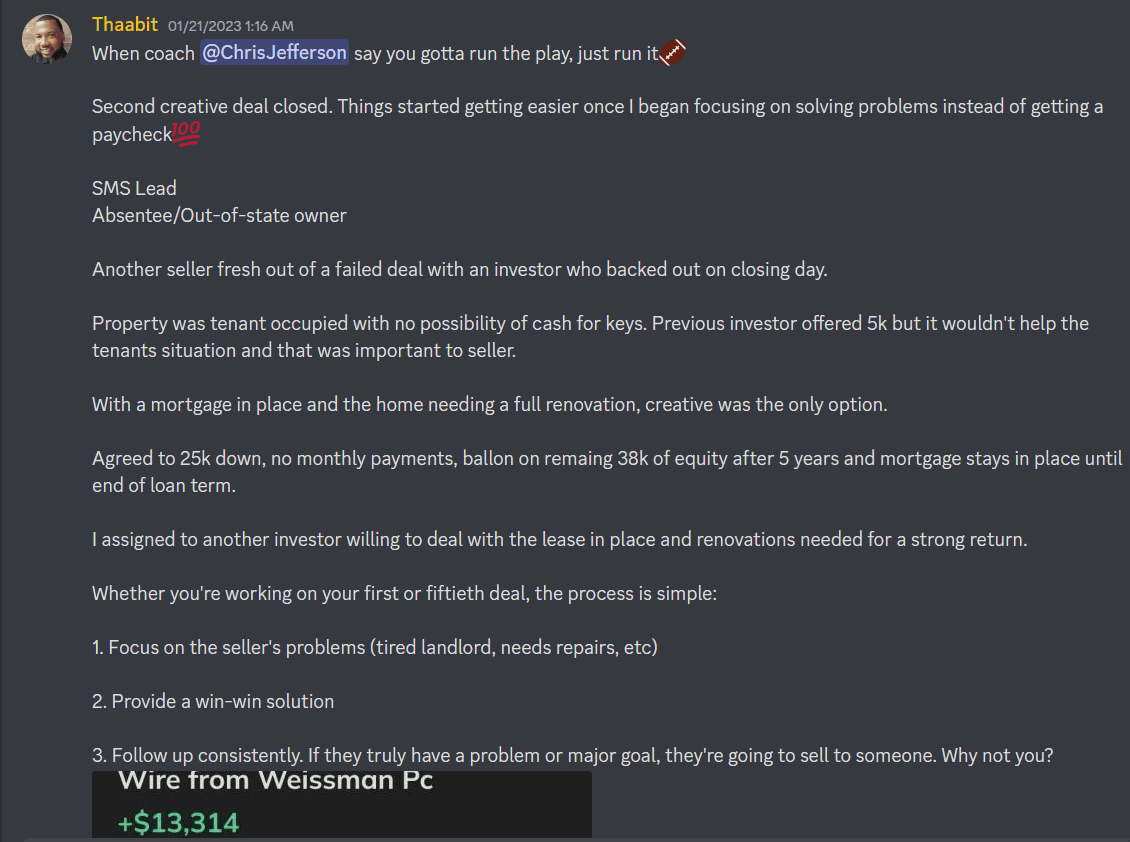Viewport: 1130px width, 842px height.
Task: Click 'Another seller fresh out' sentence
Action: [460, 270]
